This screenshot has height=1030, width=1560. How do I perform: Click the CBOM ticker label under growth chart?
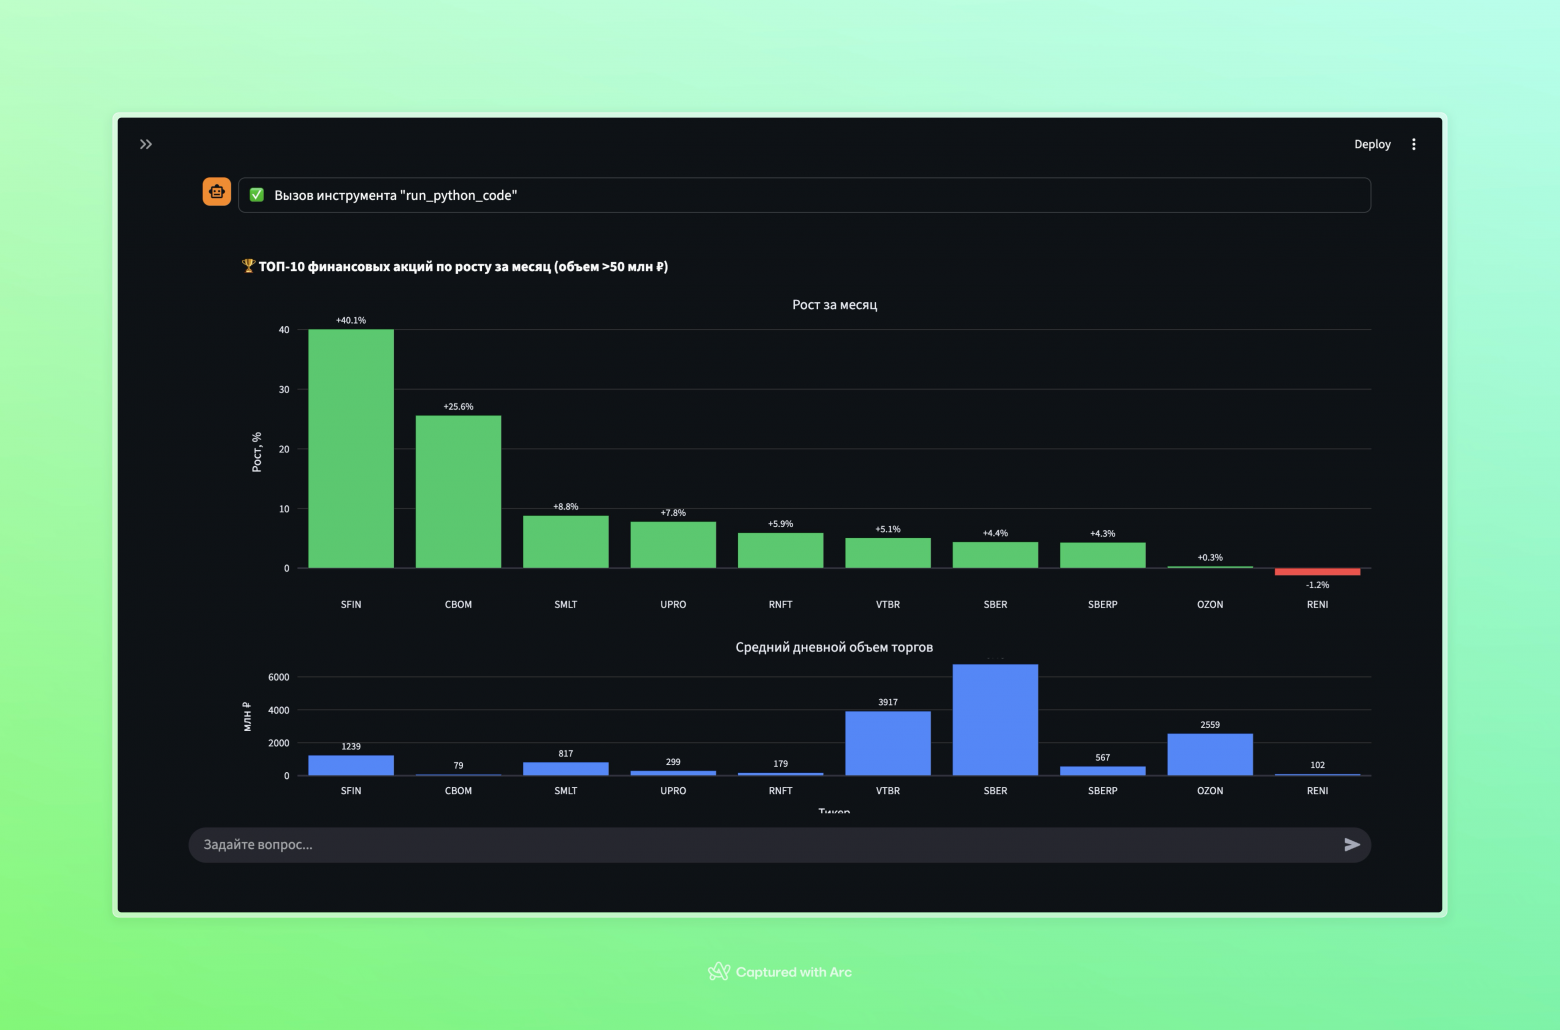point(458,605)
